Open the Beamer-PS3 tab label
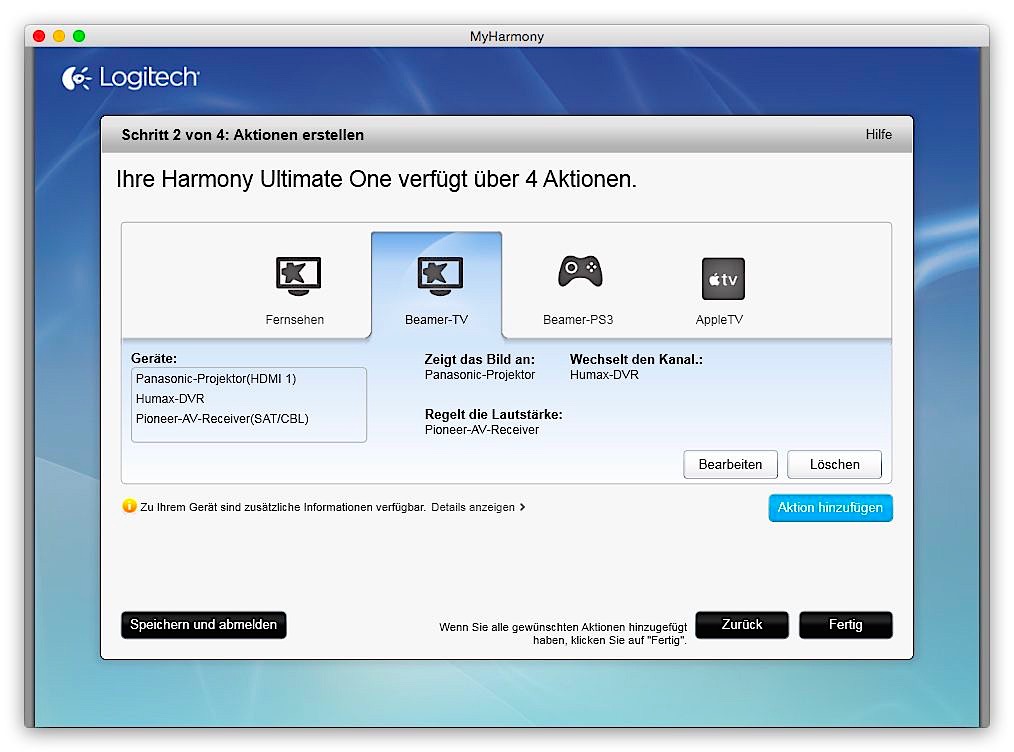Viewport: 1014px width, 752px height. tap(577, 320)
